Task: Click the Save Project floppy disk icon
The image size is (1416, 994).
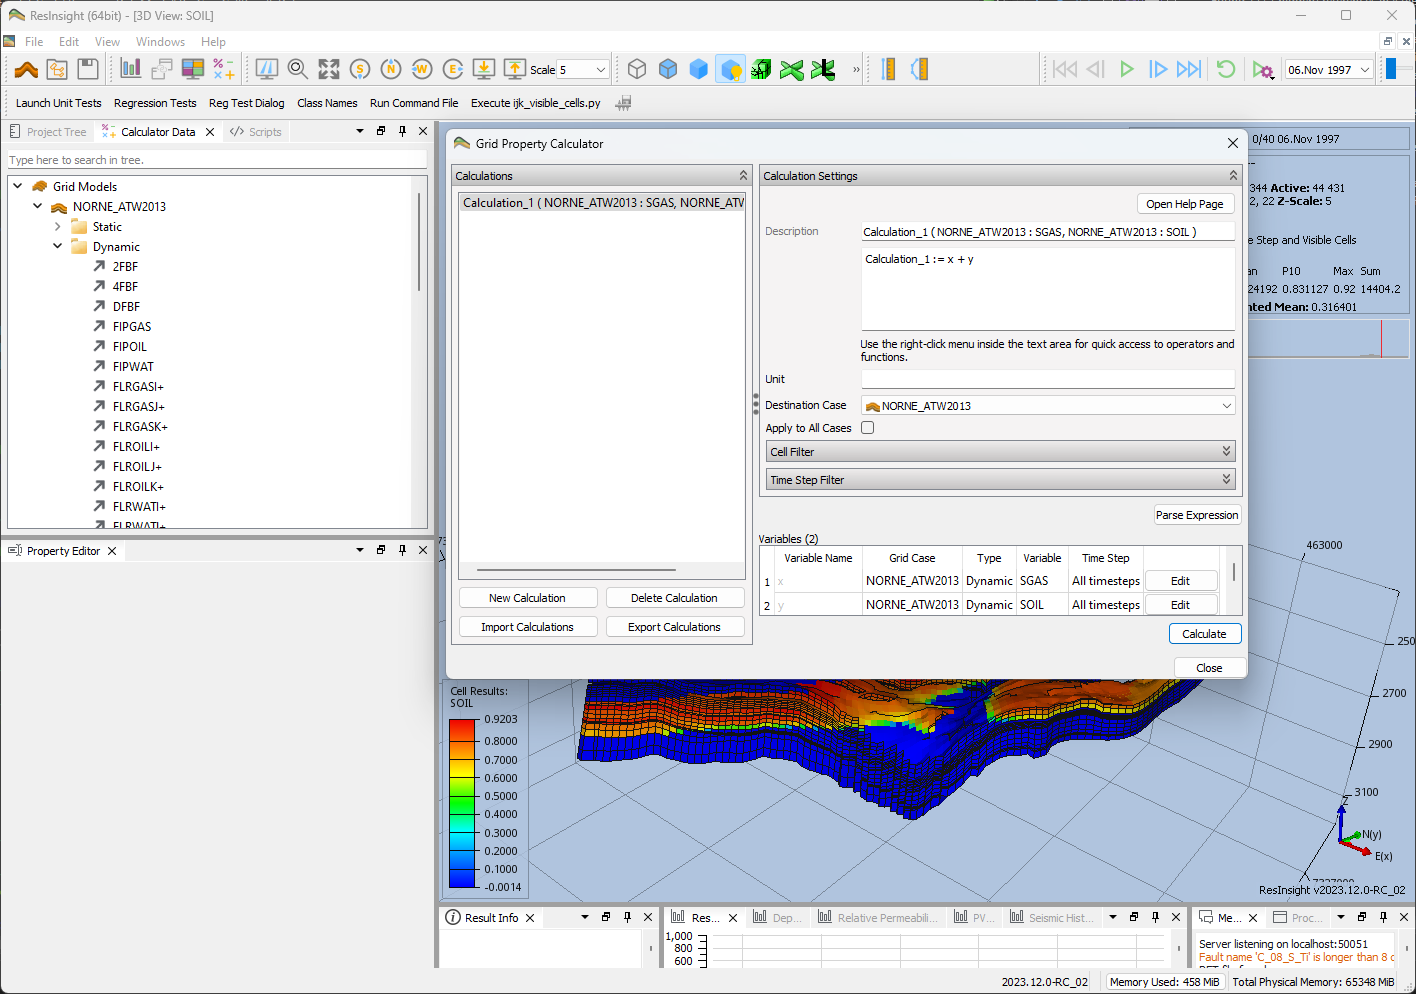Action: coord(88,69)
